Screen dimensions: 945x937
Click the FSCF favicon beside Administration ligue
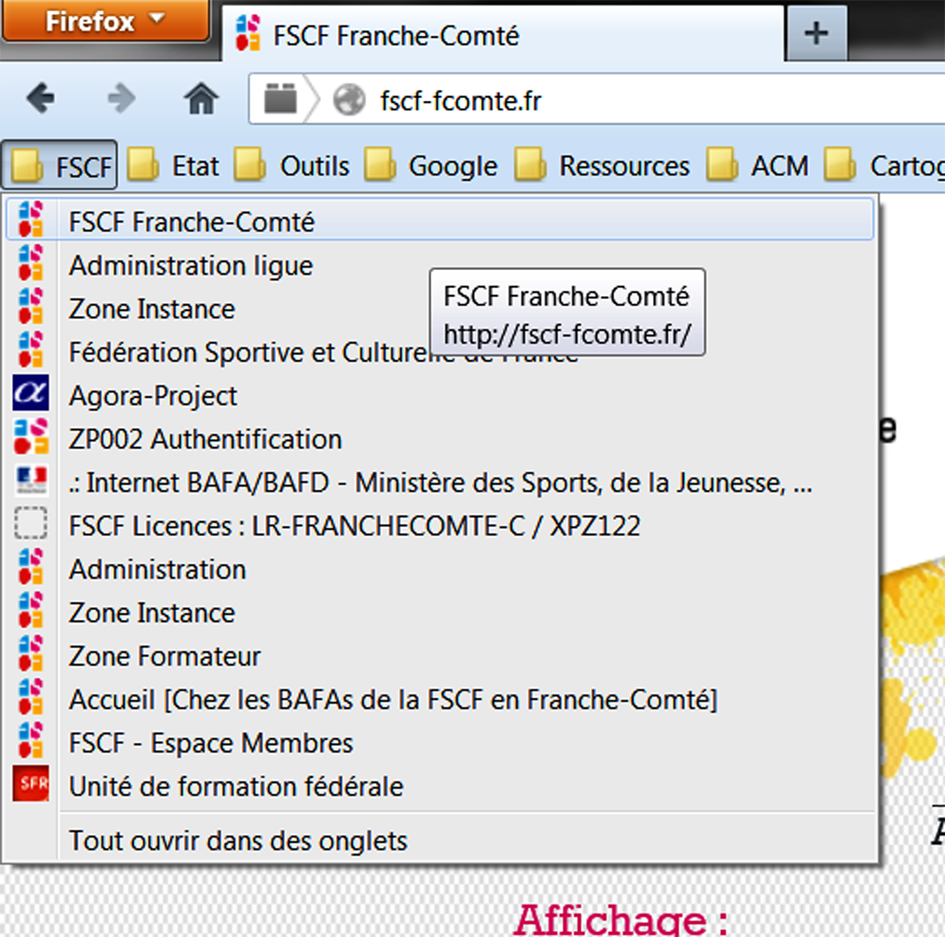pyautogui.click(x=31, y=263)
